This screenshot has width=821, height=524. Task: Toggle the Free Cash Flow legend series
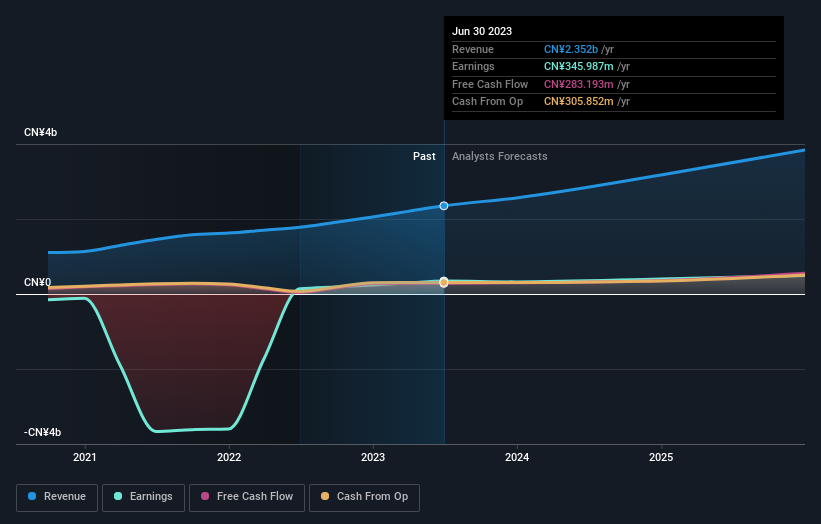point(247,497)
